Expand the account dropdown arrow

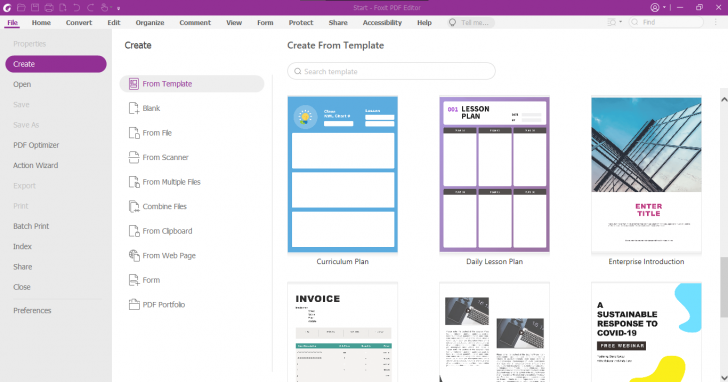pyautogui.click(x=664, y=7)
